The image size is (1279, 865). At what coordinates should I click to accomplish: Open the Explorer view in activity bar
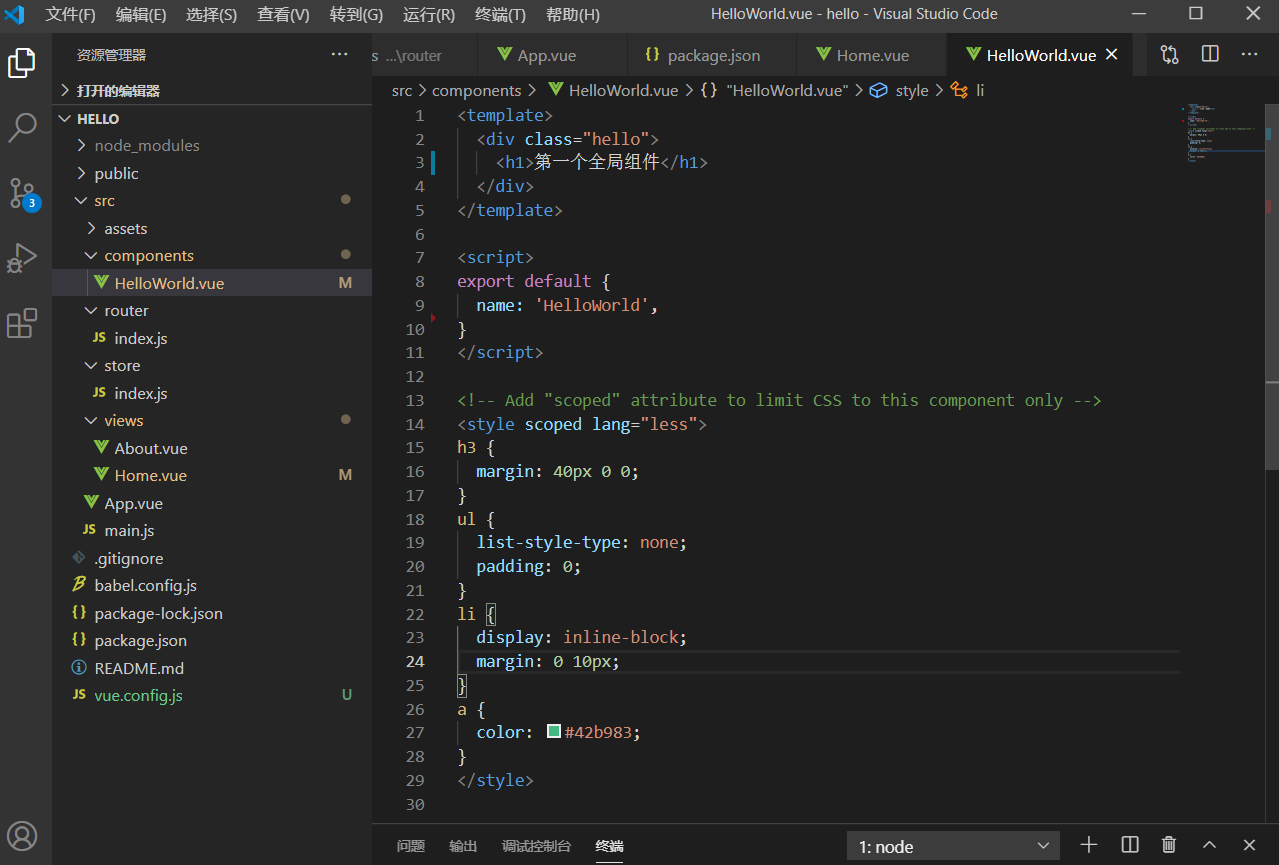22,63
